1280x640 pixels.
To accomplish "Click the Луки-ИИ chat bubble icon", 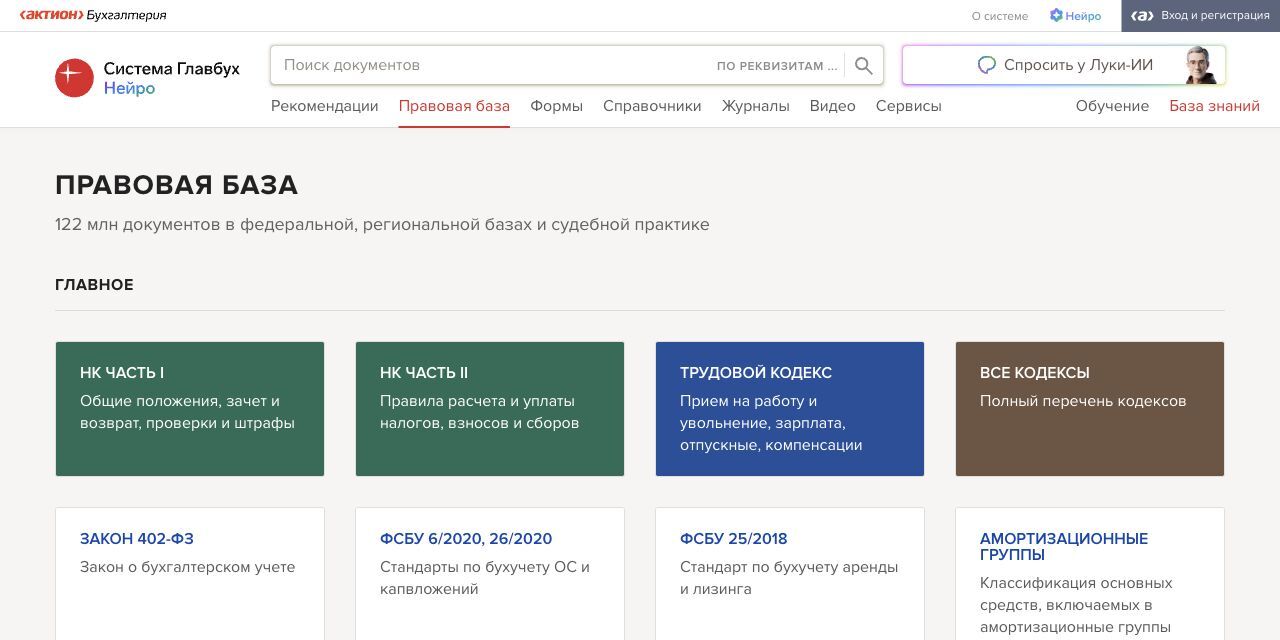I will [x=987, y=65].
